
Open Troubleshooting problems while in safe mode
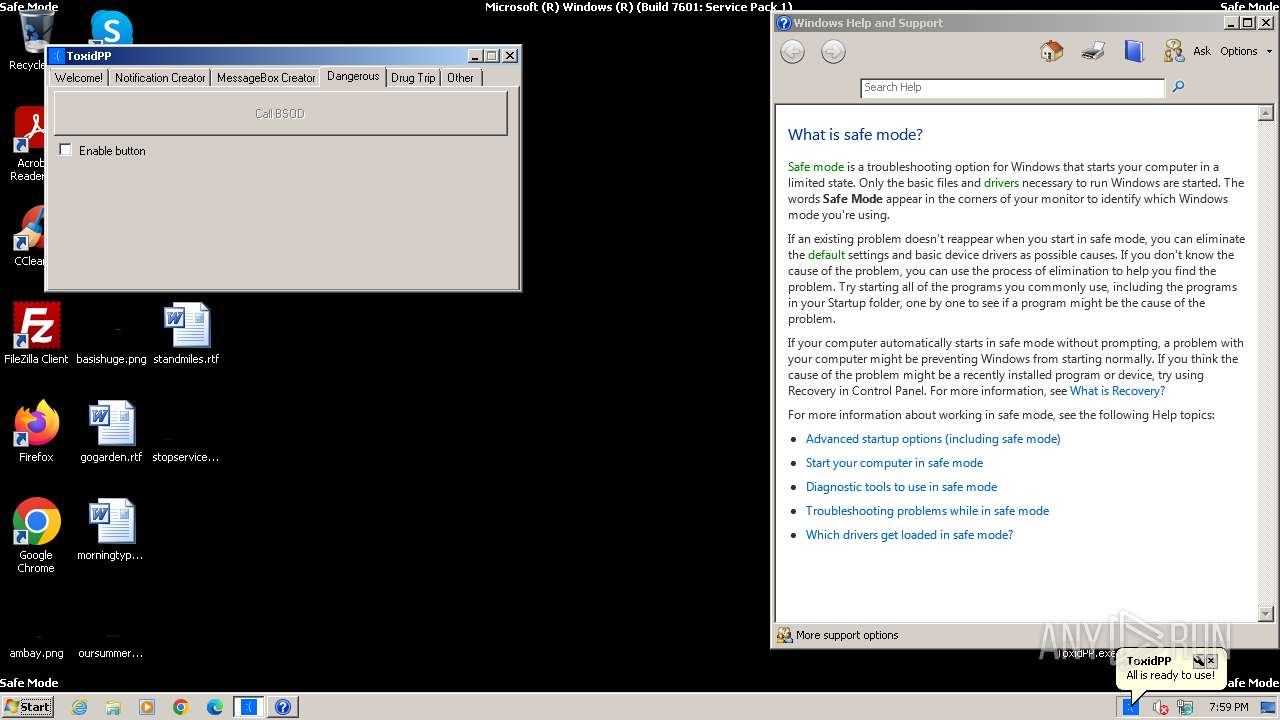(927, 511)
